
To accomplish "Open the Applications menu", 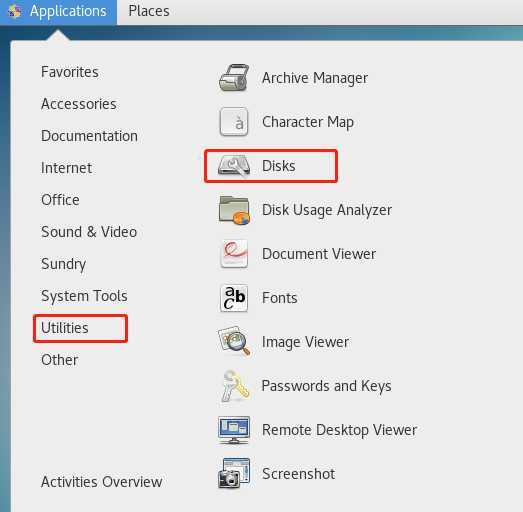I will pos(58,12).
